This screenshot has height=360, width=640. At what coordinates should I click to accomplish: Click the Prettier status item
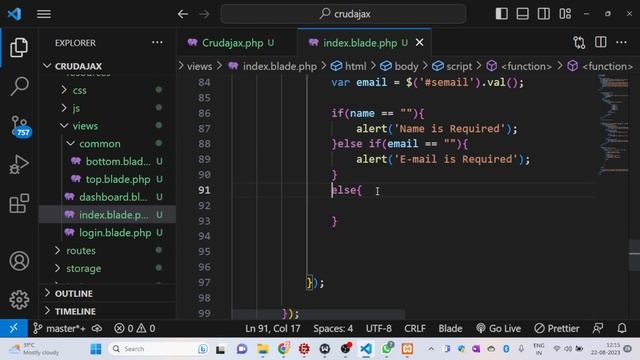(x=557, y=329)
